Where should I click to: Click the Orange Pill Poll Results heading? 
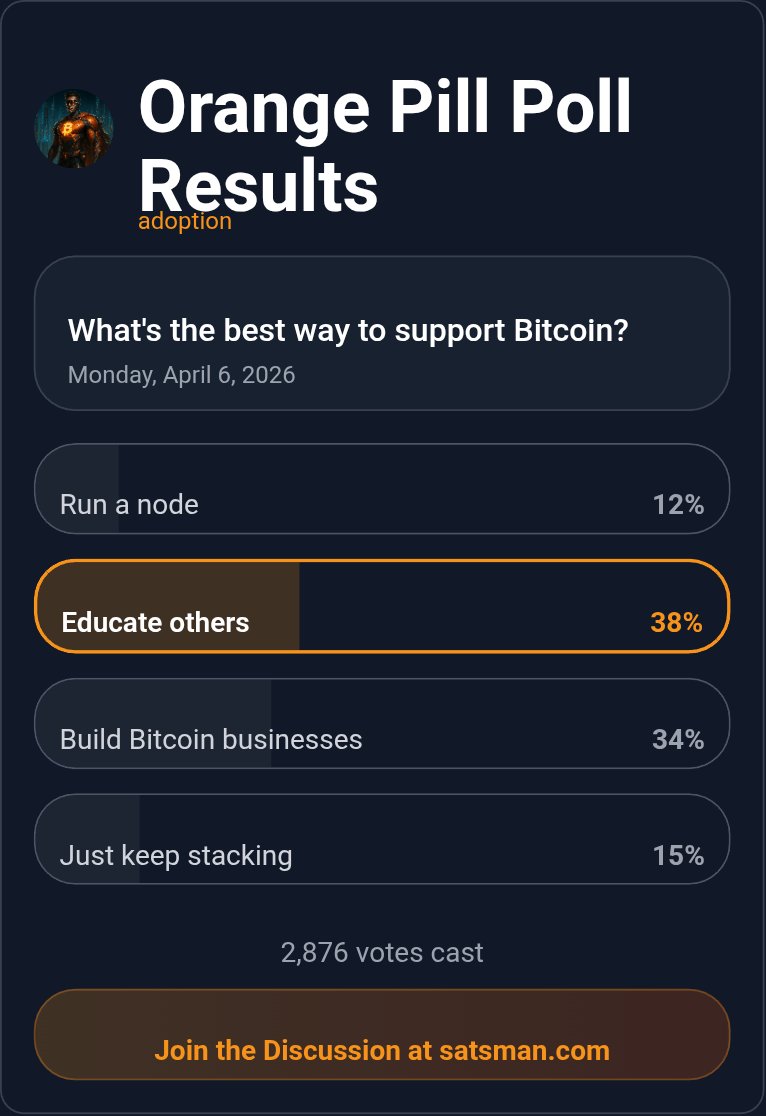tap(385, 145)
